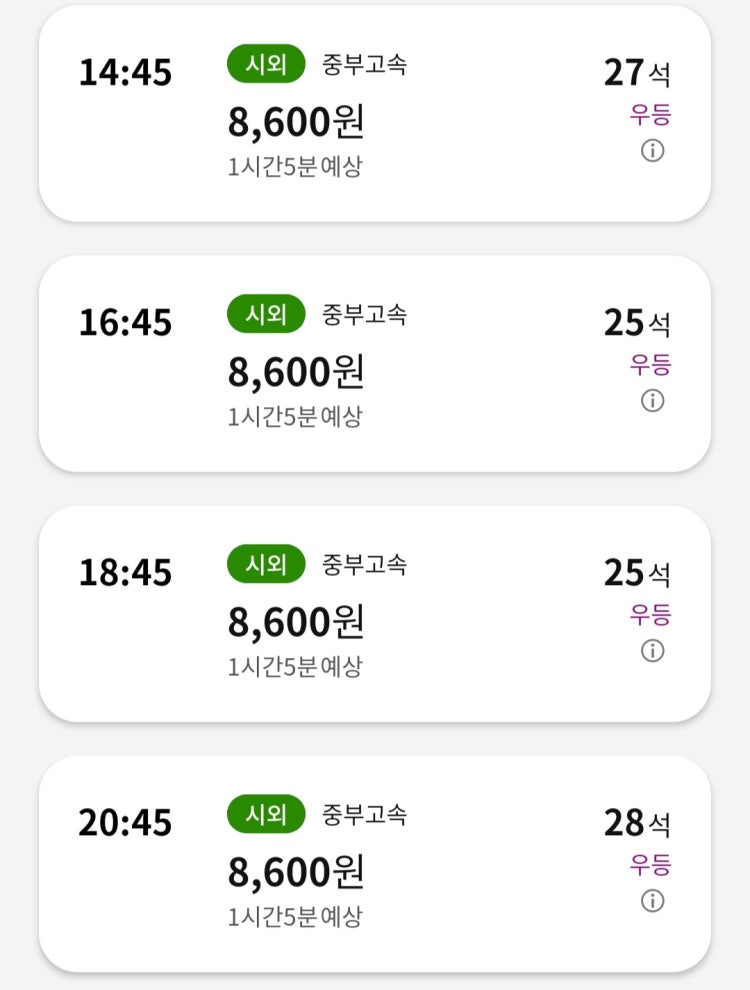Choose the 16:45 departure time

click(125, 323)
